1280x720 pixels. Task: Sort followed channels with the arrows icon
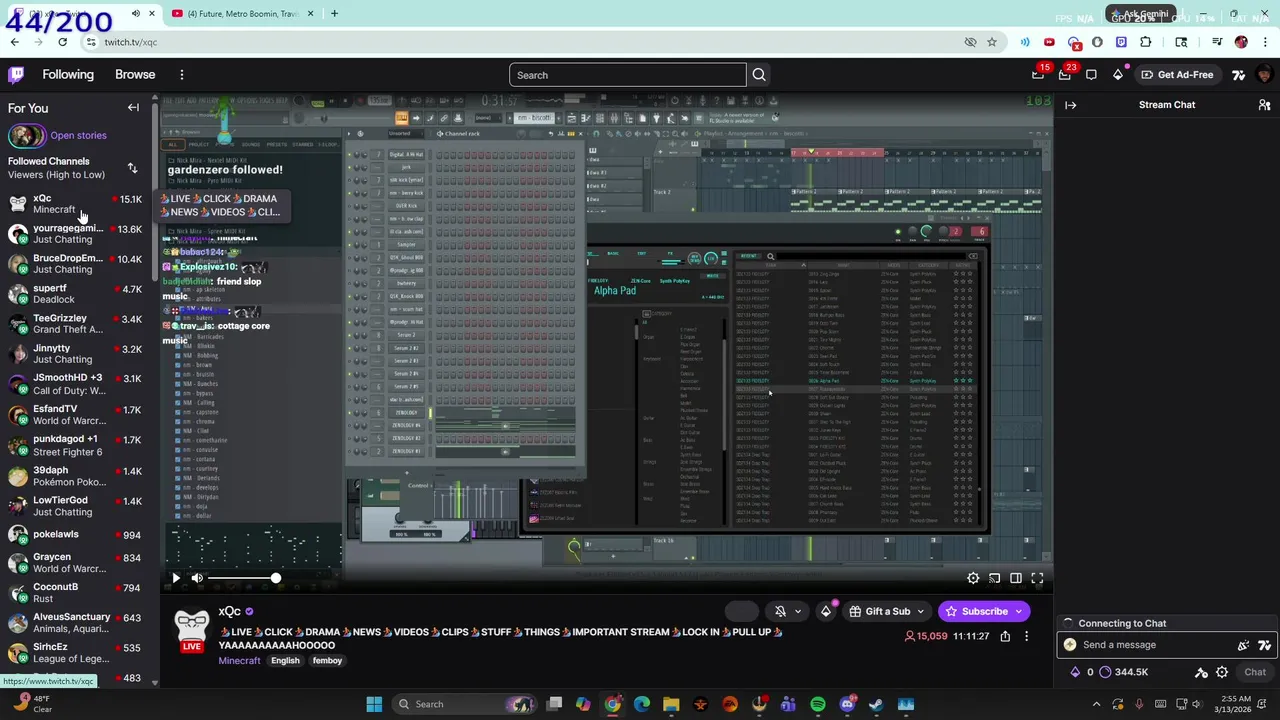[132, 168]
